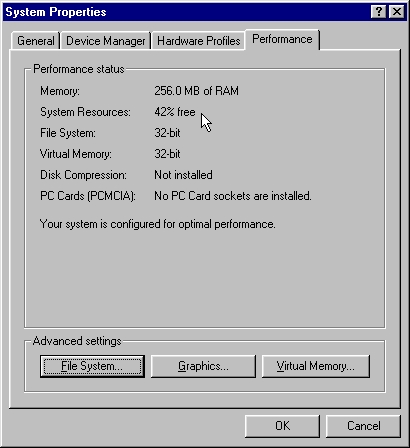The image size is (410, 448).
Task: Click the Virtual Memory... button
Action: pyautogui.click(x=316, y=366)
